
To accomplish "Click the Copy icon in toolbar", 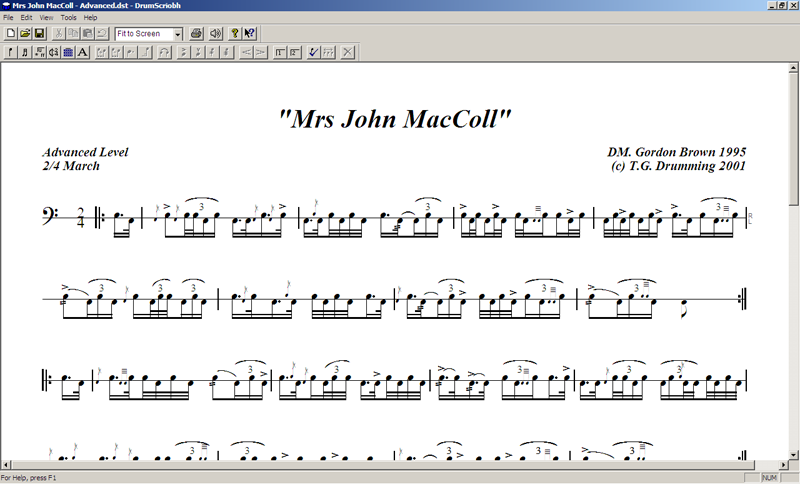I will (x=73, y=34).
